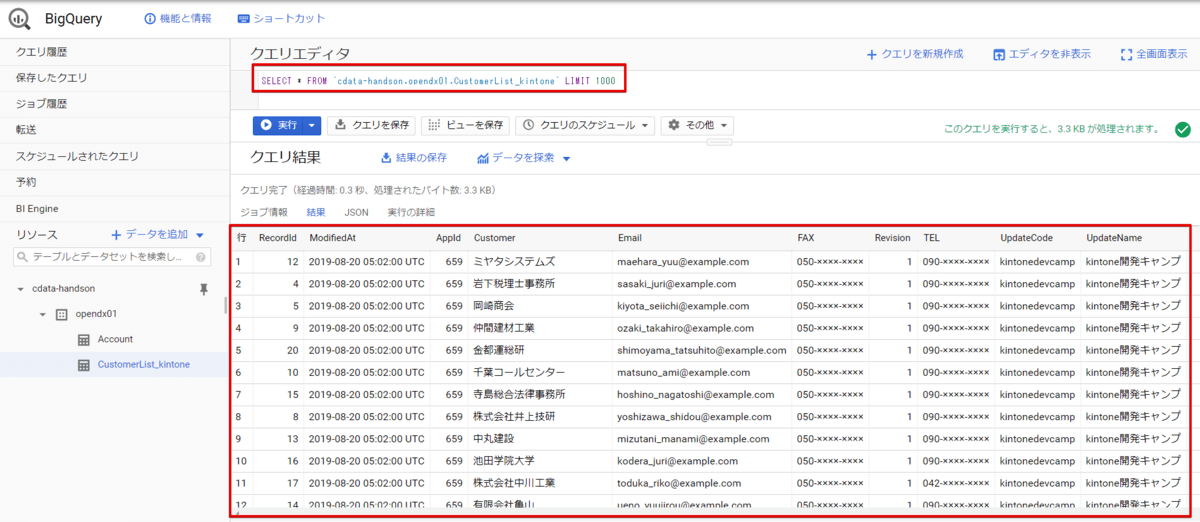The width and height of the screenshot is (1200, 522).
Task: Click into the SQL query editor text
Action: tap(437, 80)
